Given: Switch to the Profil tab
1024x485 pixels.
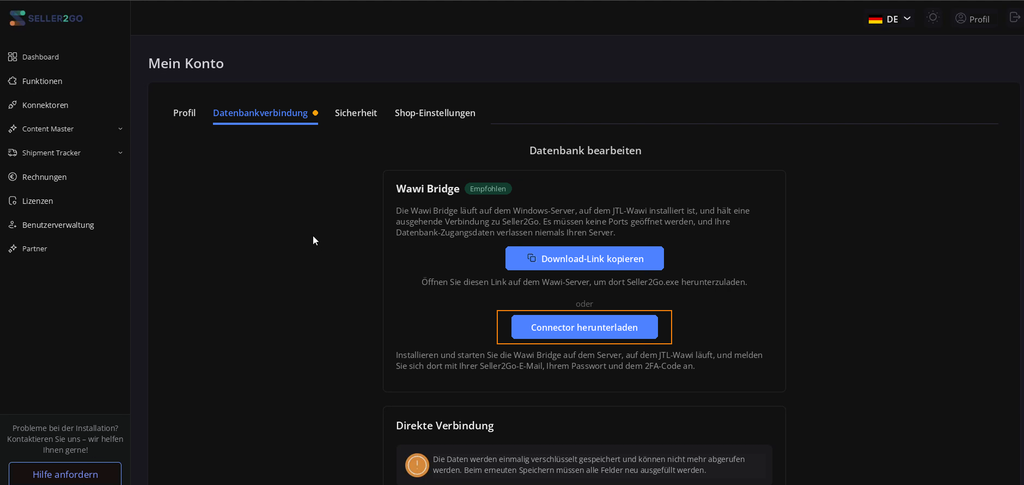Looking at the screenshot, I should coord(184,113).
